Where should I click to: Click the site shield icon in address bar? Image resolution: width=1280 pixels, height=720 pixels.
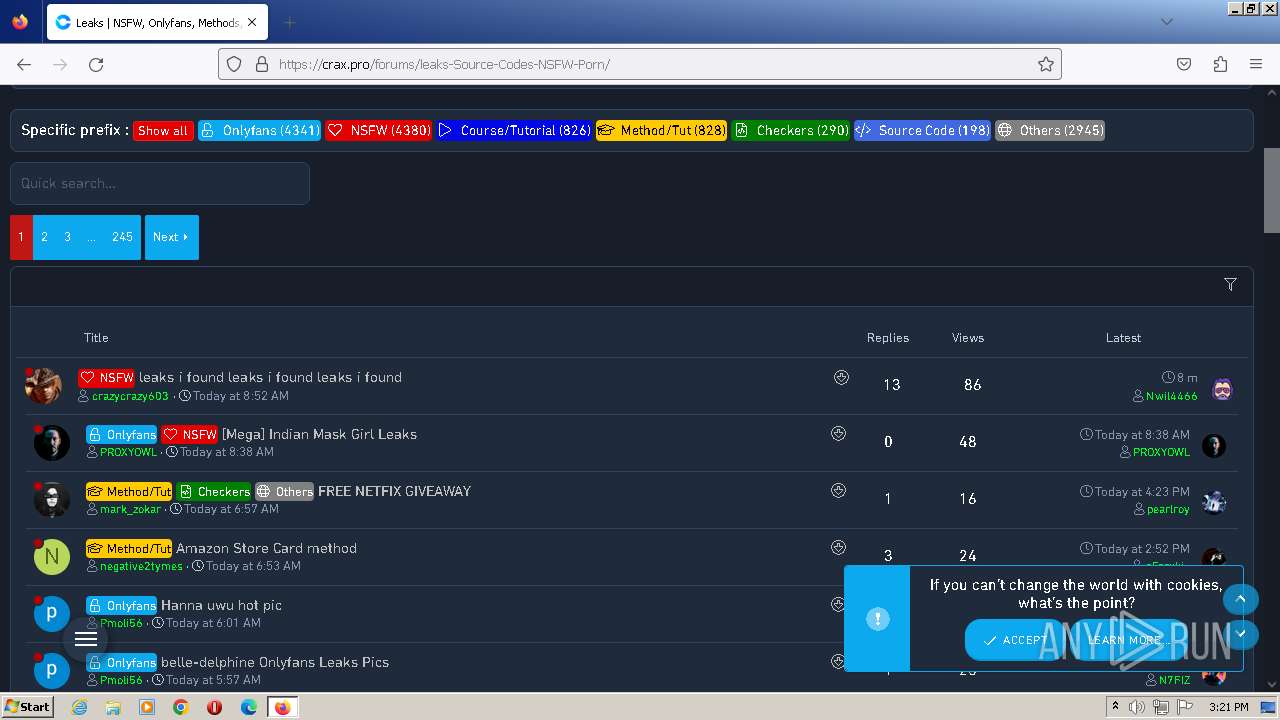tap(234, 64)
